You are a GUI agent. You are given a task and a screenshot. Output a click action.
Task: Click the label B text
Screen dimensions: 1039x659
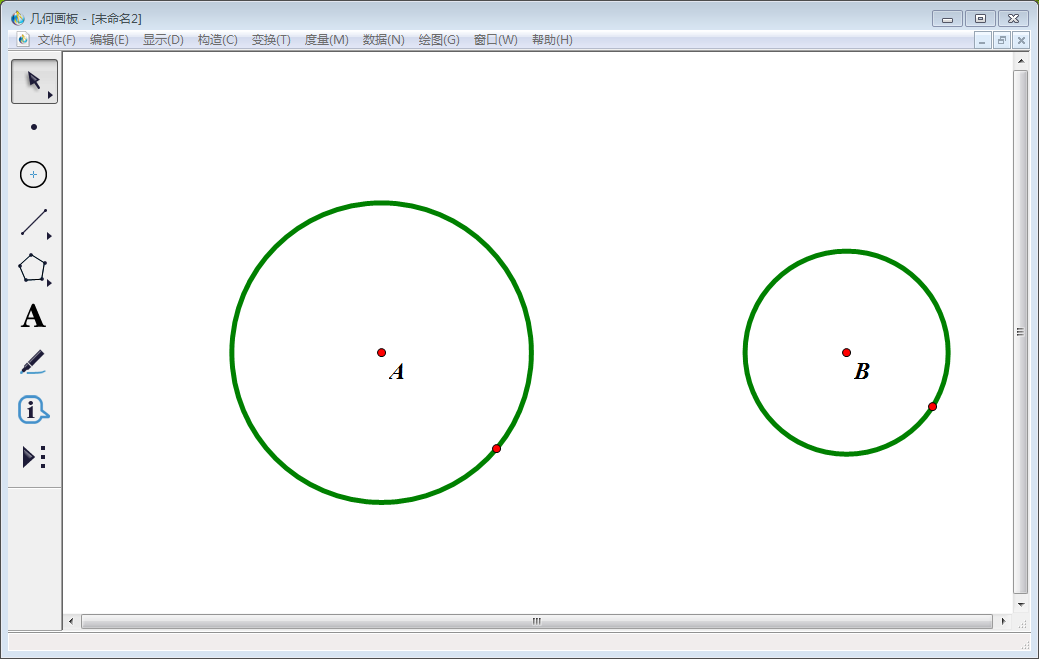[861, 371]
